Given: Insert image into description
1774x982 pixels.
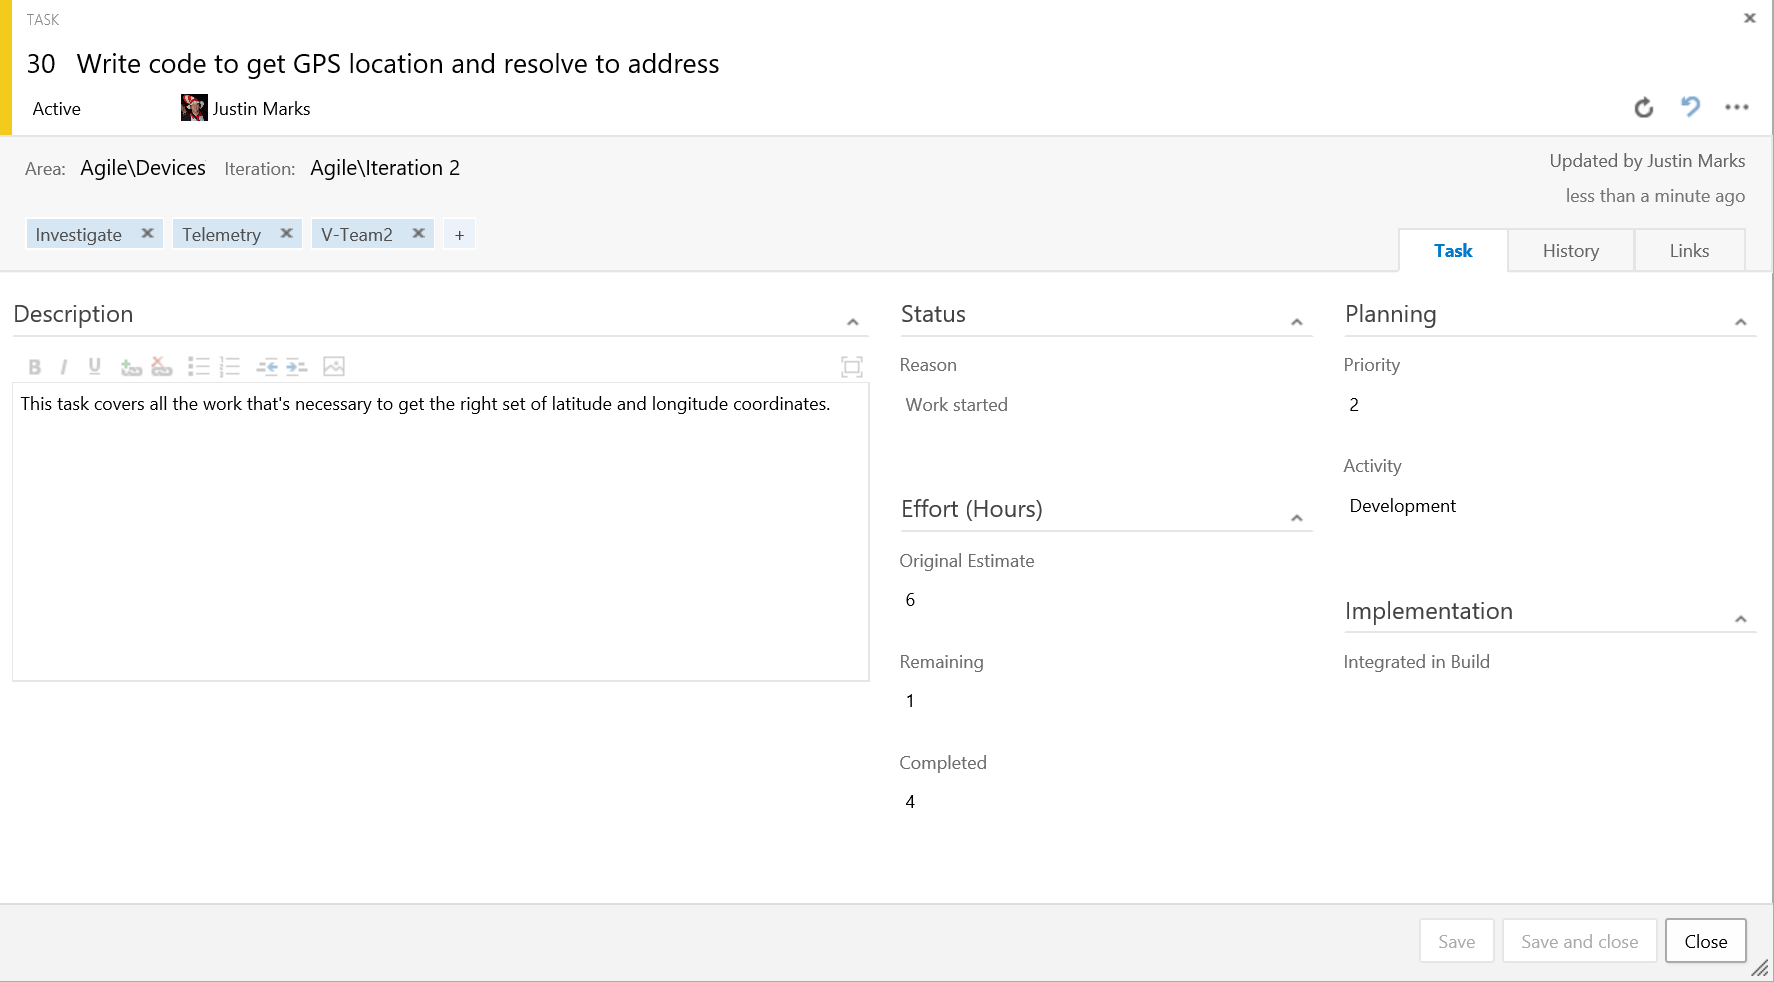Looking at the screenshot, I should point(334,367).
